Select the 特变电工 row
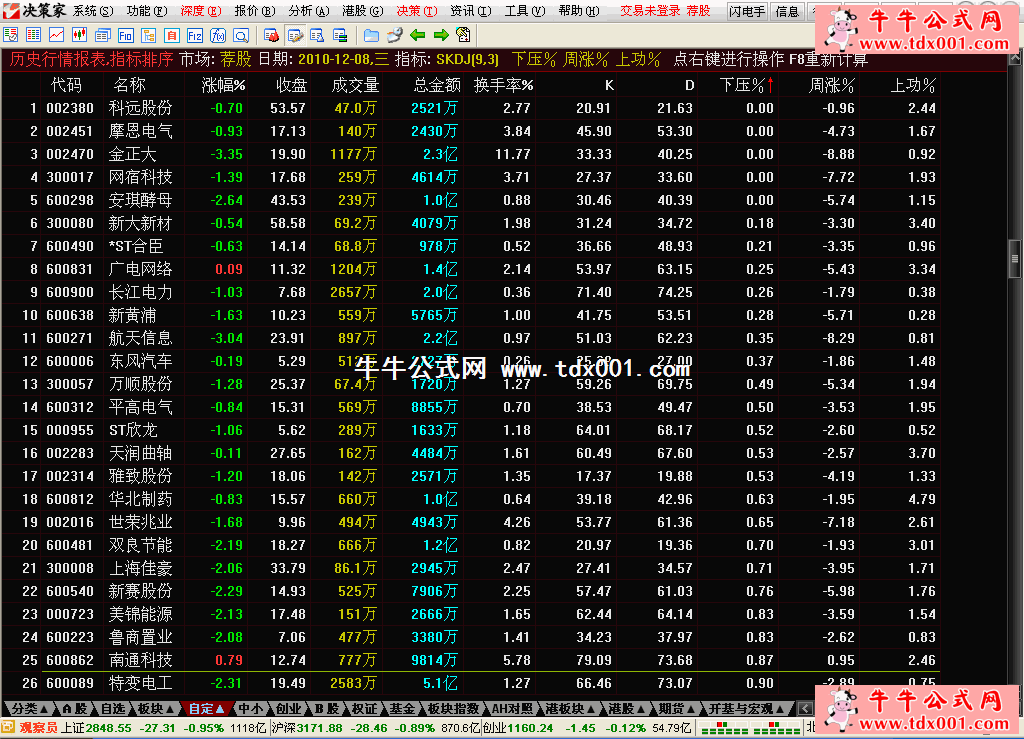1024x739 pixels. point(470,684)
